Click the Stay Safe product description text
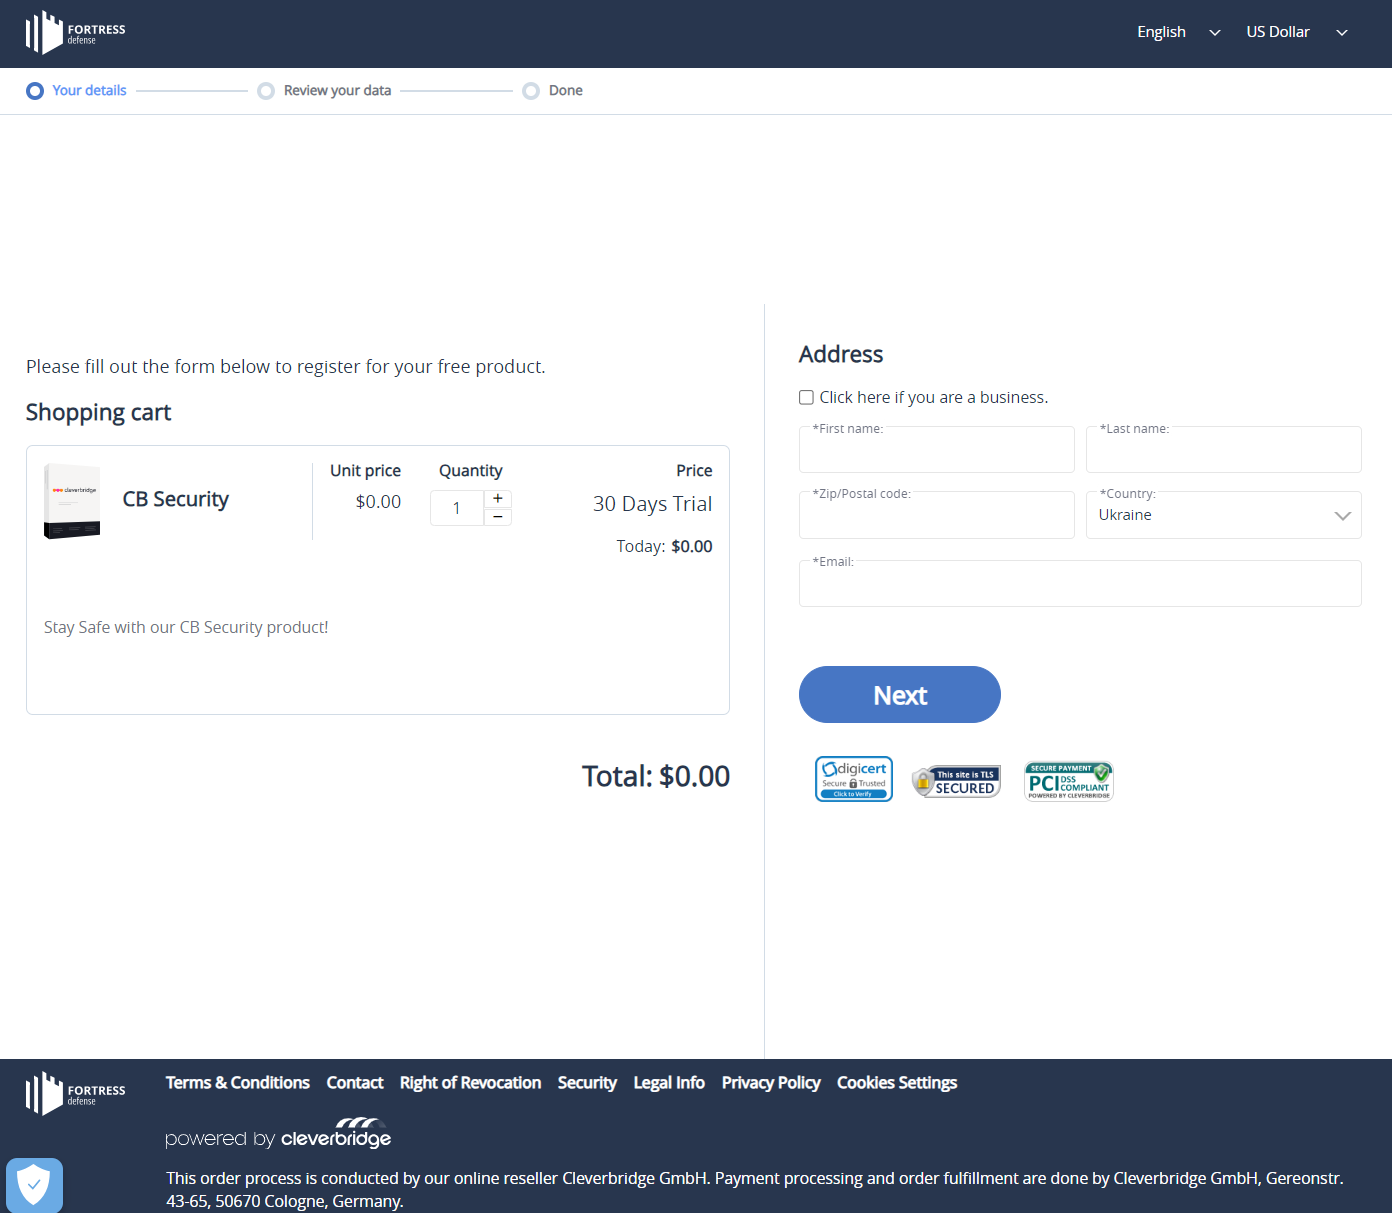 tap(186, 627)
